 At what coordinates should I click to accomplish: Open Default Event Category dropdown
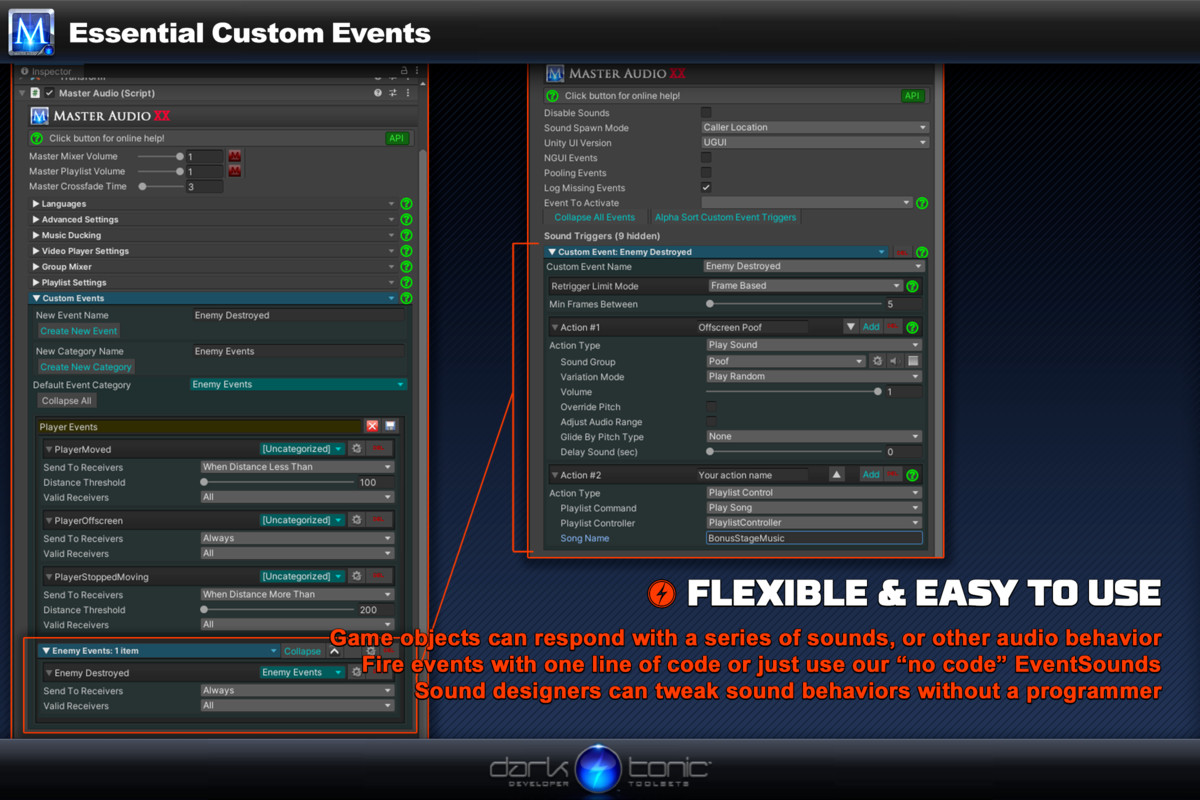298,385
